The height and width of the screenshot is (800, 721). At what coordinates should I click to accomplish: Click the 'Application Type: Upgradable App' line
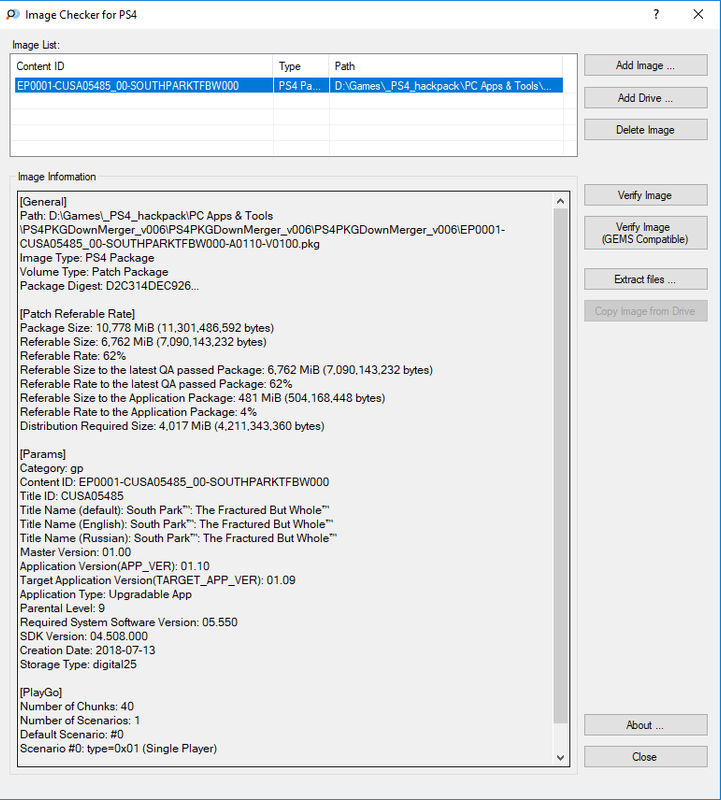[106, 594]
